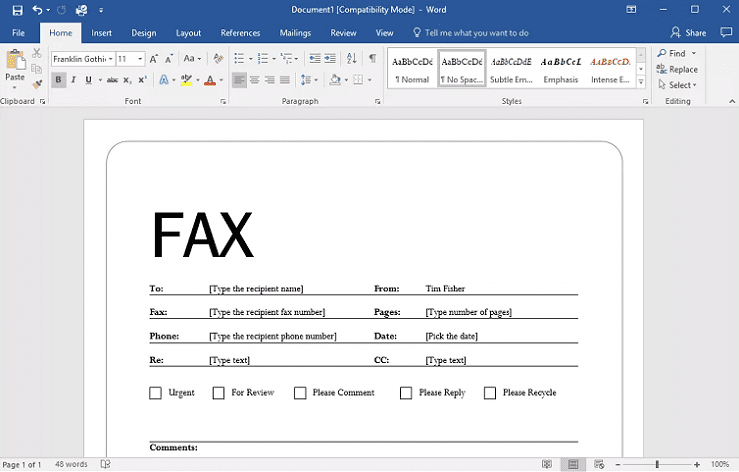Click the Paste clipboard icon
Screen dimensions: 739x472
click(x=15, y=60)
